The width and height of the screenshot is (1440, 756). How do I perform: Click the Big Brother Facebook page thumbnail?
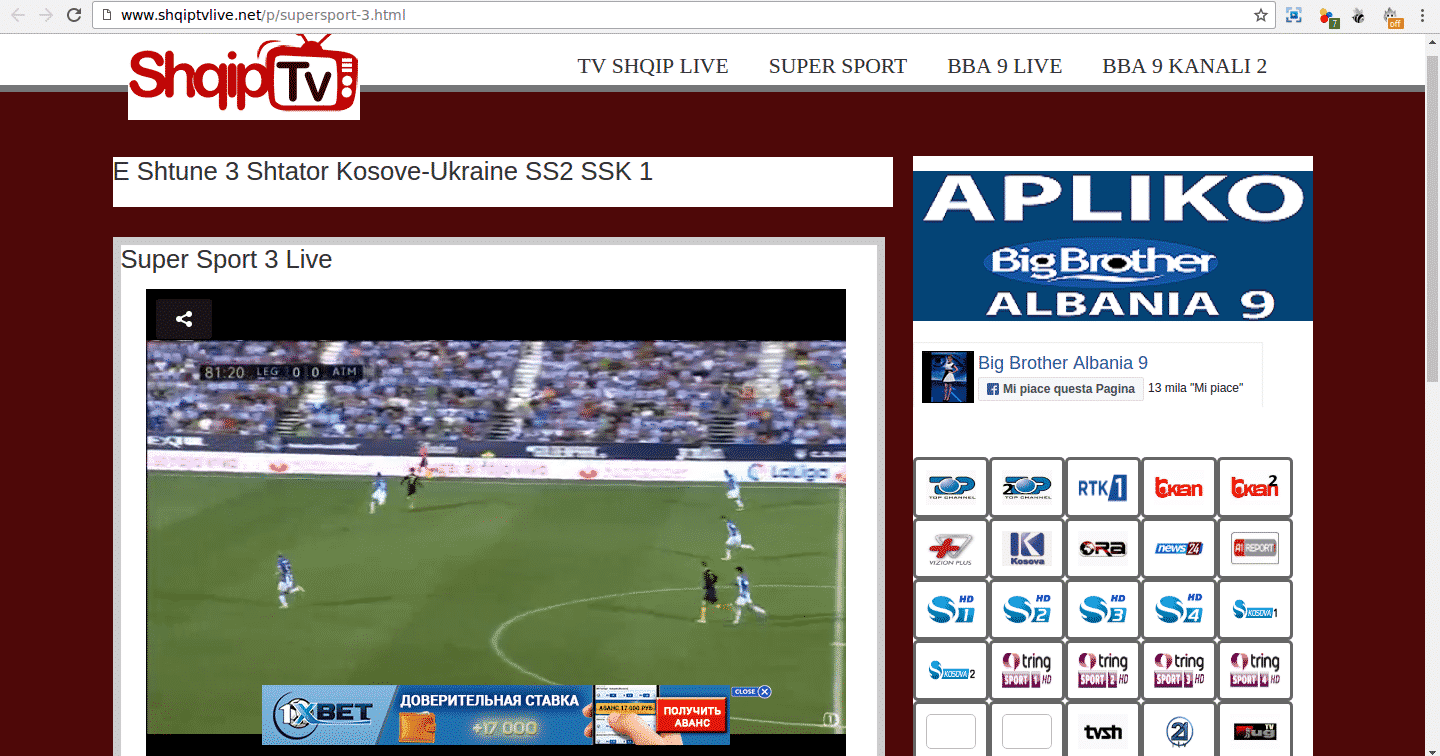948,377
